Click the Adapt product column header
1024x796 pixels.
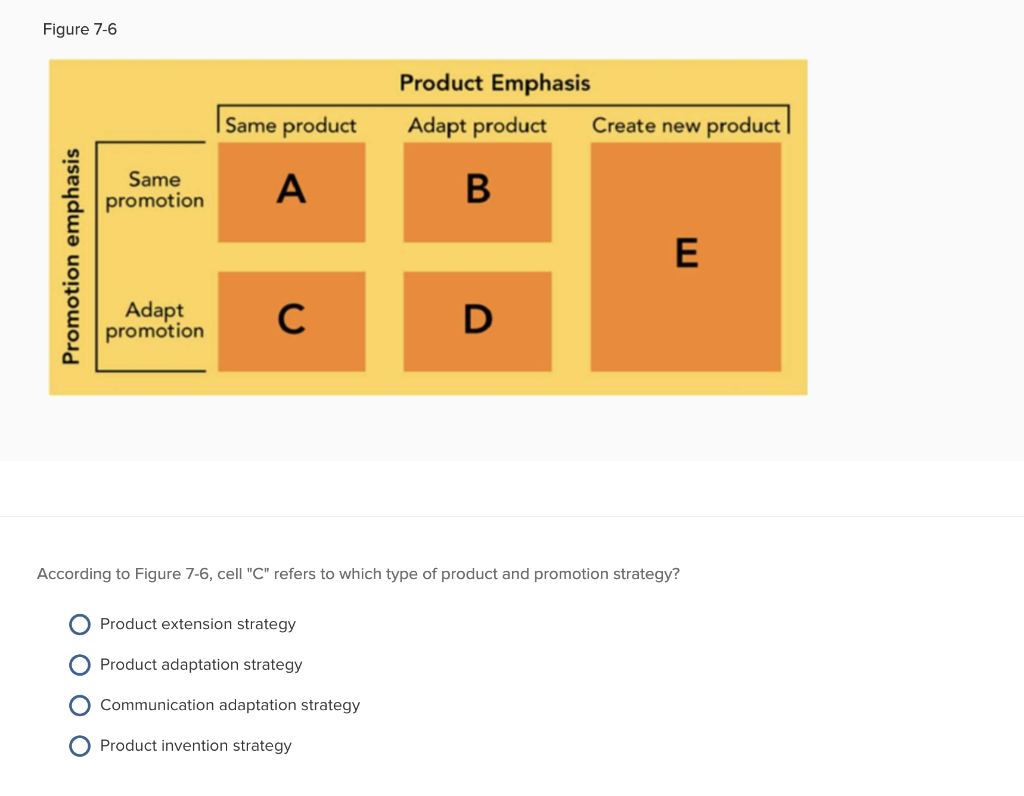pyautogui.click(x=476, y=125)
